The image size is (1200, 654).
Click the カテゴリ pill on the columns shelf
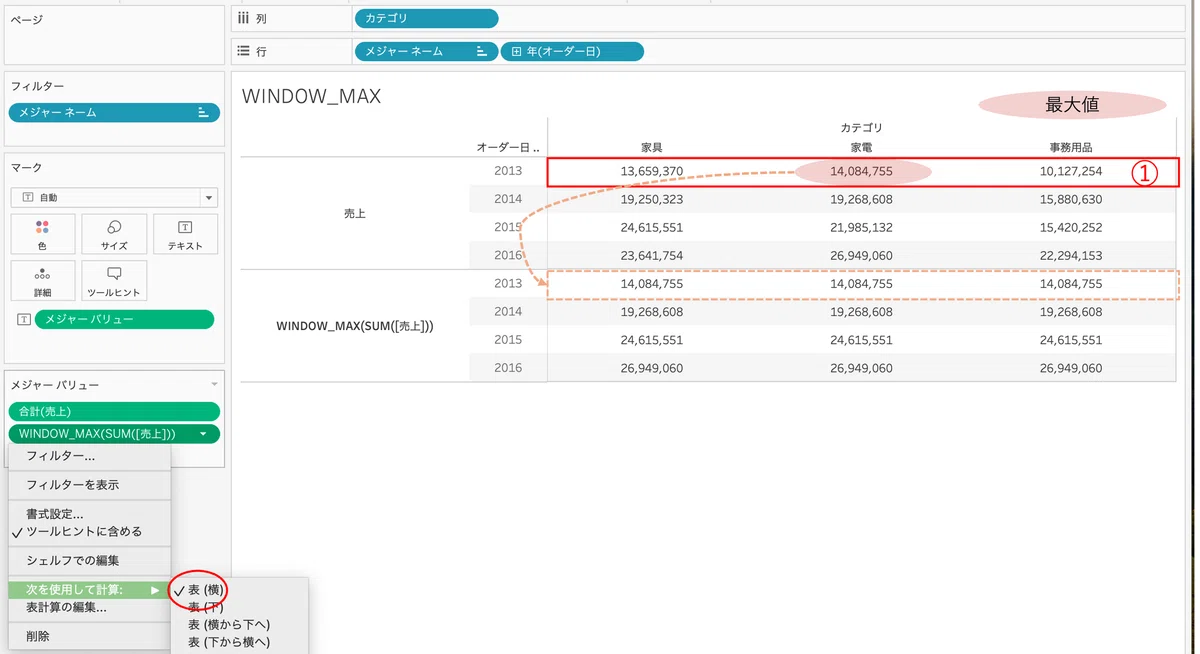pos(426,18)
